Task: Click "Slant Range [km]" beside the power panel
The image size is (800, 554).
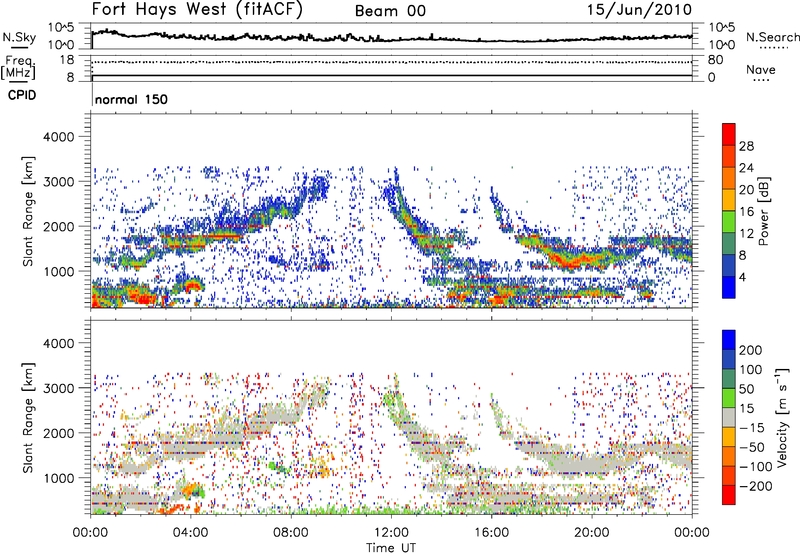Action: click(x=28, y=211)
